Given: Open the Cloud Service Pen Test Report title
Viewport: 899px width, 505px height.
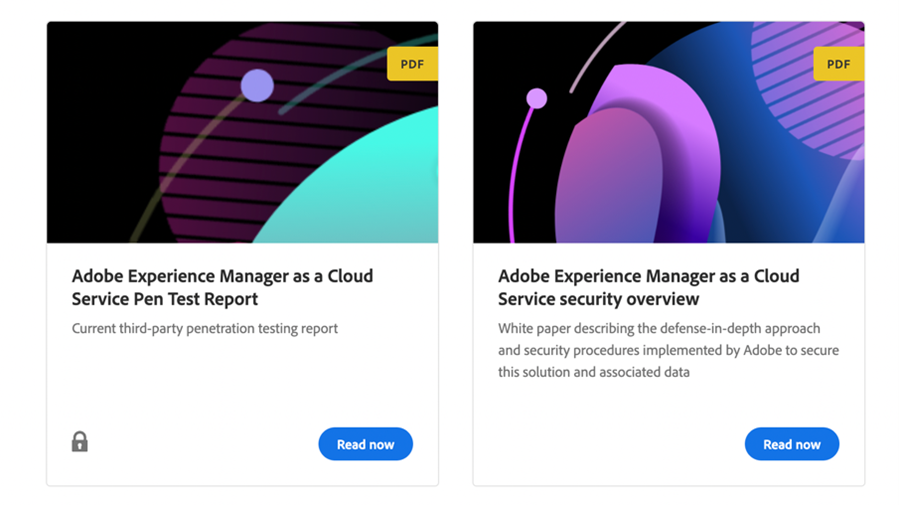Looking at the screenshot, I should click(x=222, y=287).
